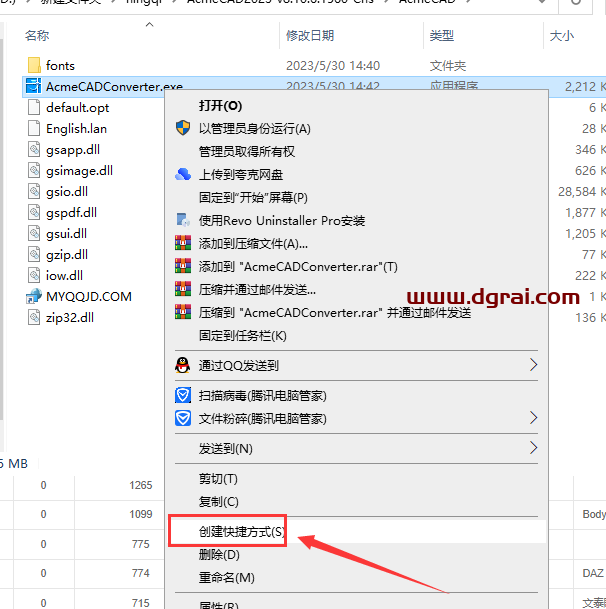Click the fonts folder icon
The image size is (606, 609).
click(x=34, y=65)
